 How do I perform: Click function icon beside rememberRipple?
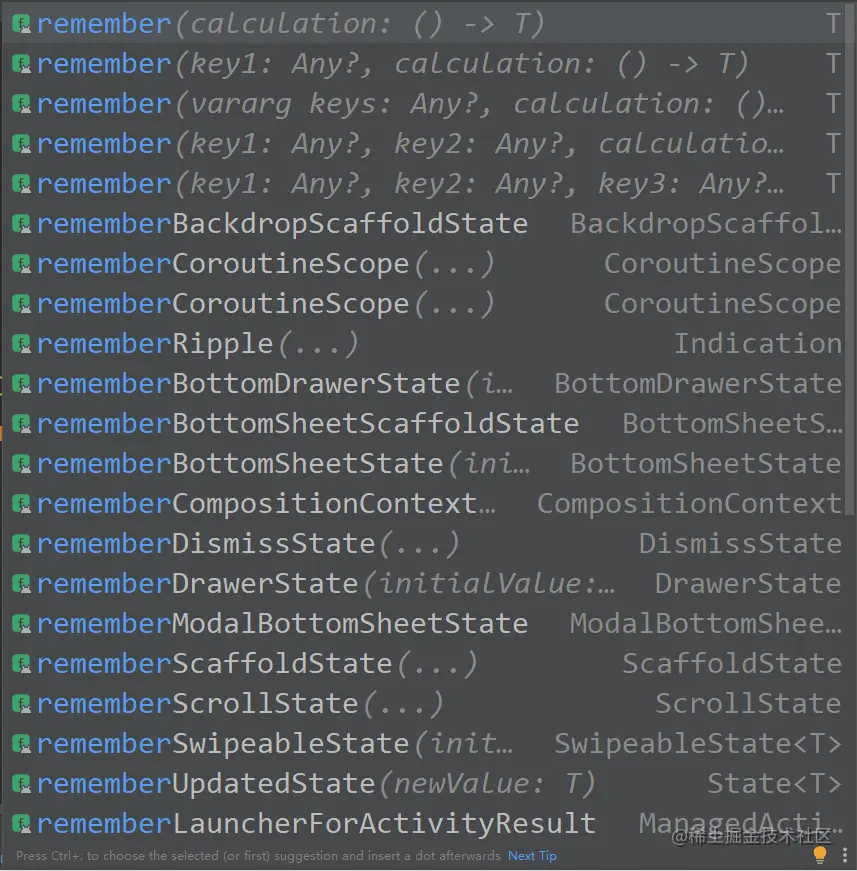22,344
